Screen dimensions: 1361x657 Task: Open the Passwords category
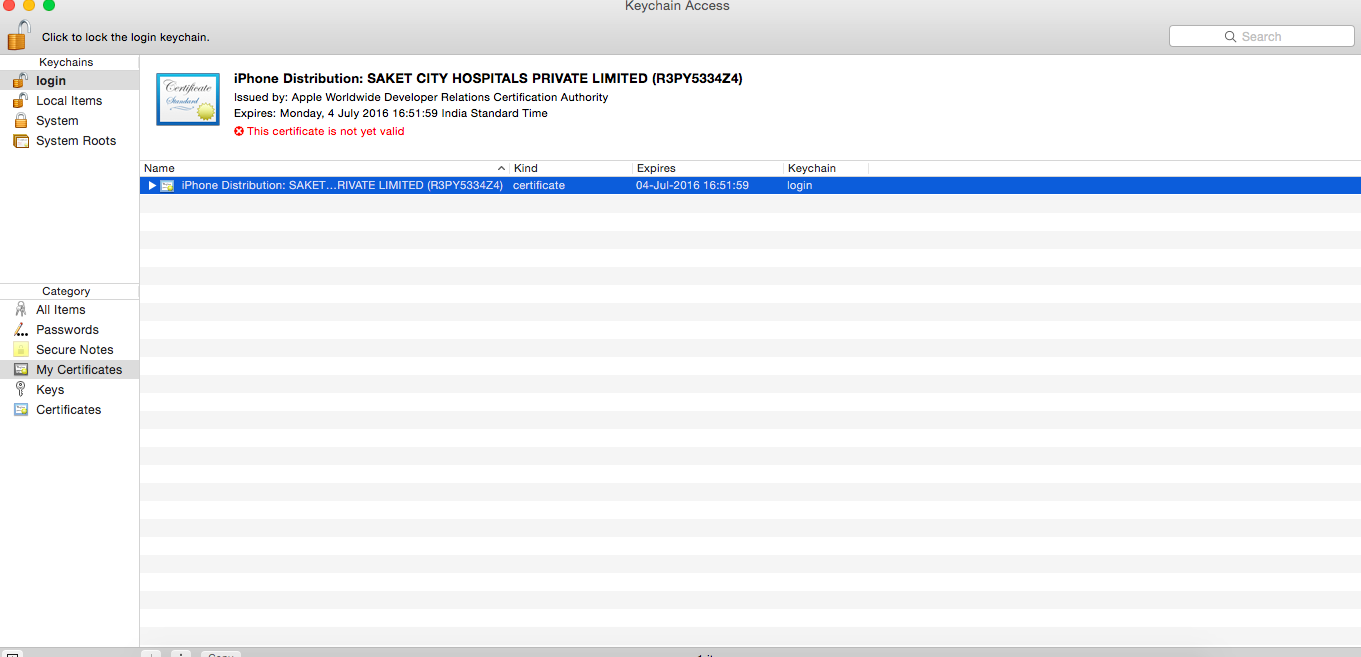69,330
